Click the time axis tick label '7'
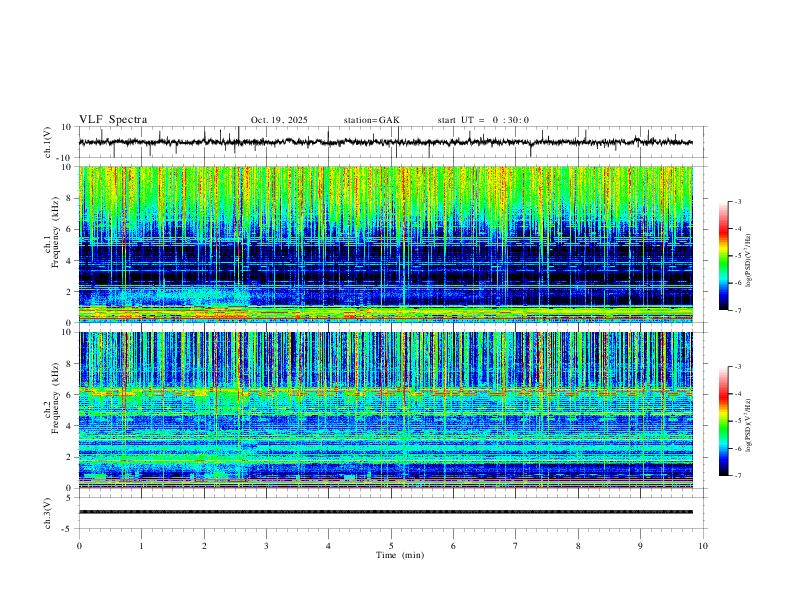 tap(516, 546)
